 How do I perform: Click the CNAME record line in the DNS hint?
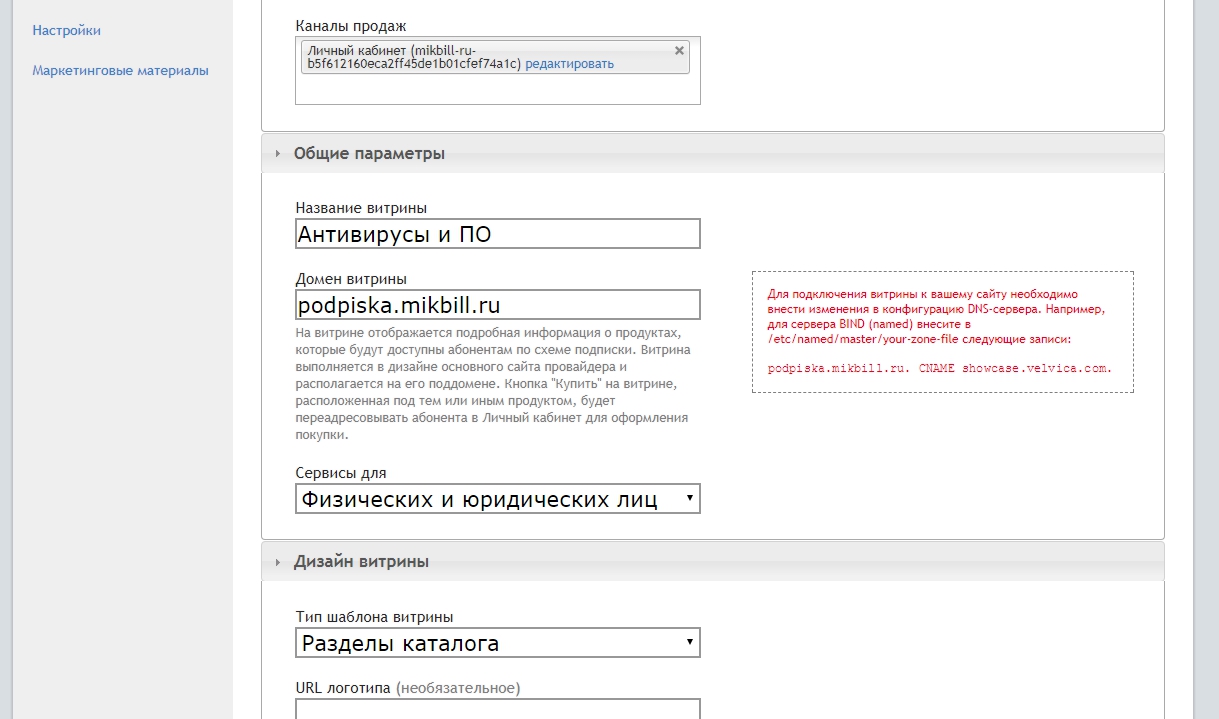click(x=939, y=368)
